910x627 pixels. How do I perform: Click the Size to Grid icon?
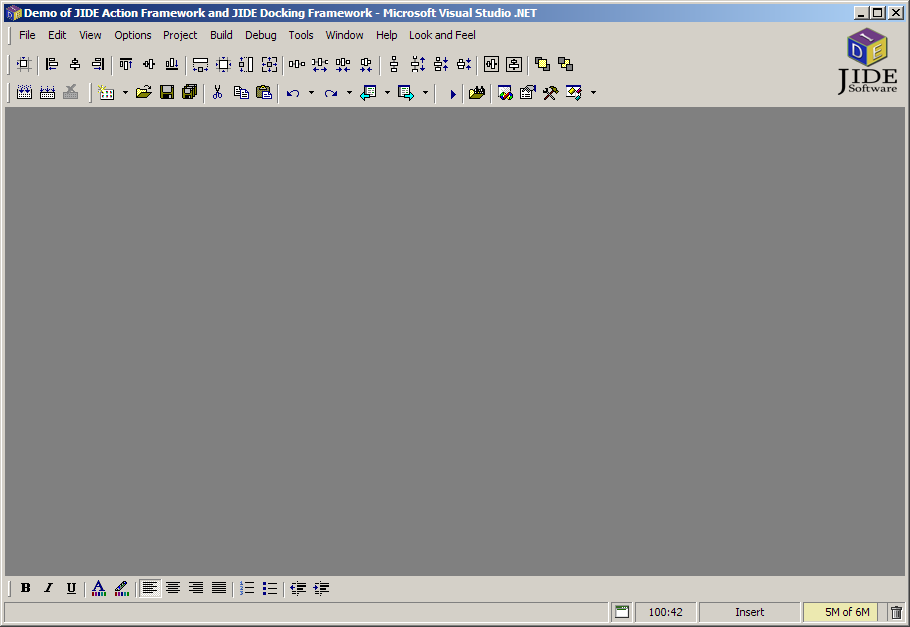click(x=223, y=64)
